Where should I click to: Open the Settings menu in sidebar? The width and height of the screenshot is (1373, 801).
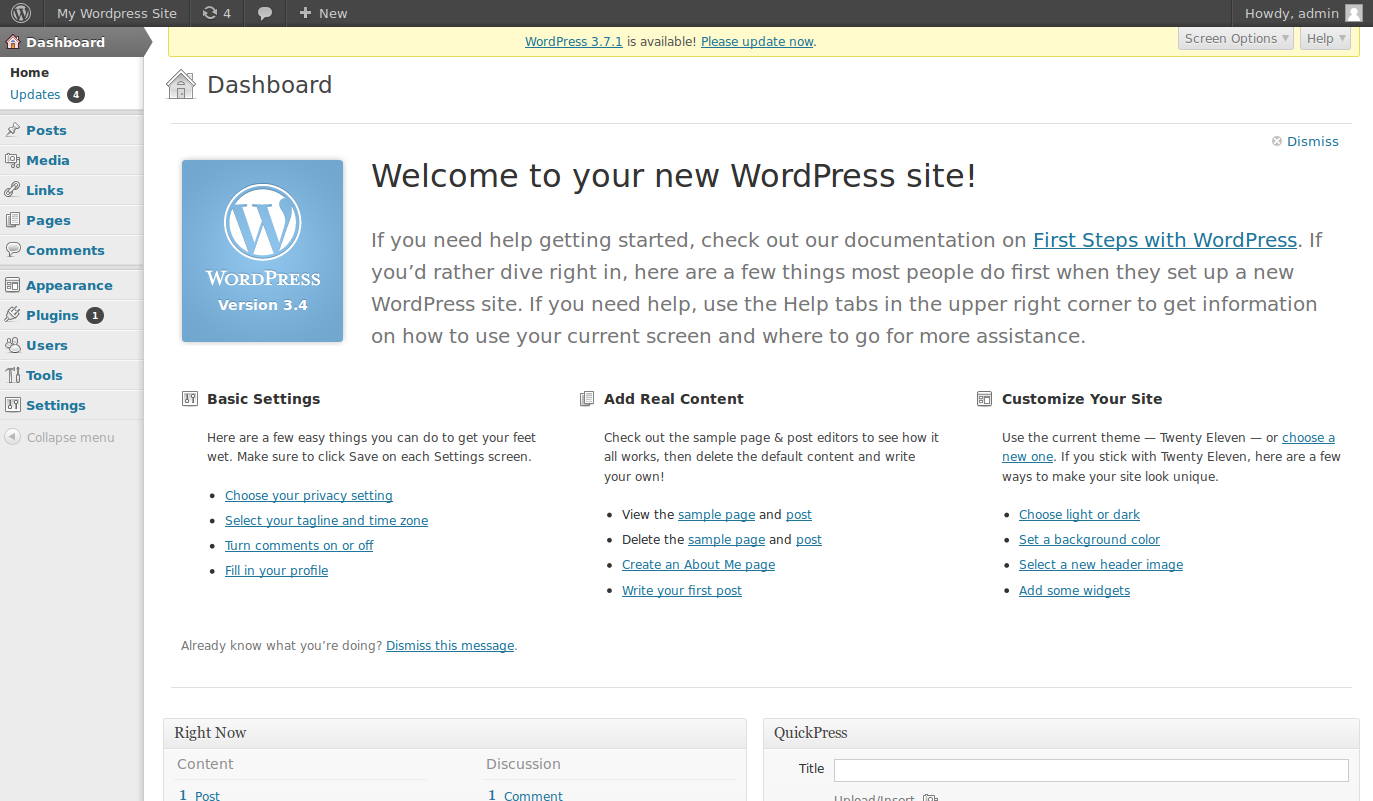click(55, 405)
